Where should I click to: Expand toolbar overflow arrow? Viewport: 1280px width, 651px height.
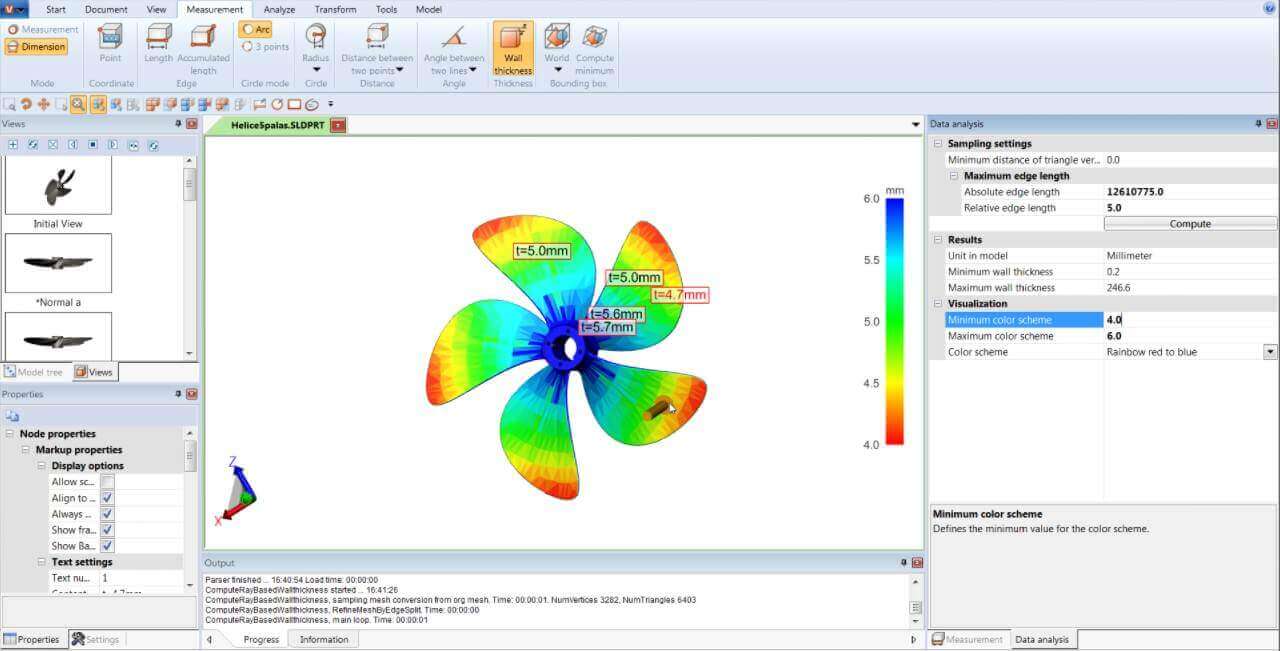pos(330,104)
